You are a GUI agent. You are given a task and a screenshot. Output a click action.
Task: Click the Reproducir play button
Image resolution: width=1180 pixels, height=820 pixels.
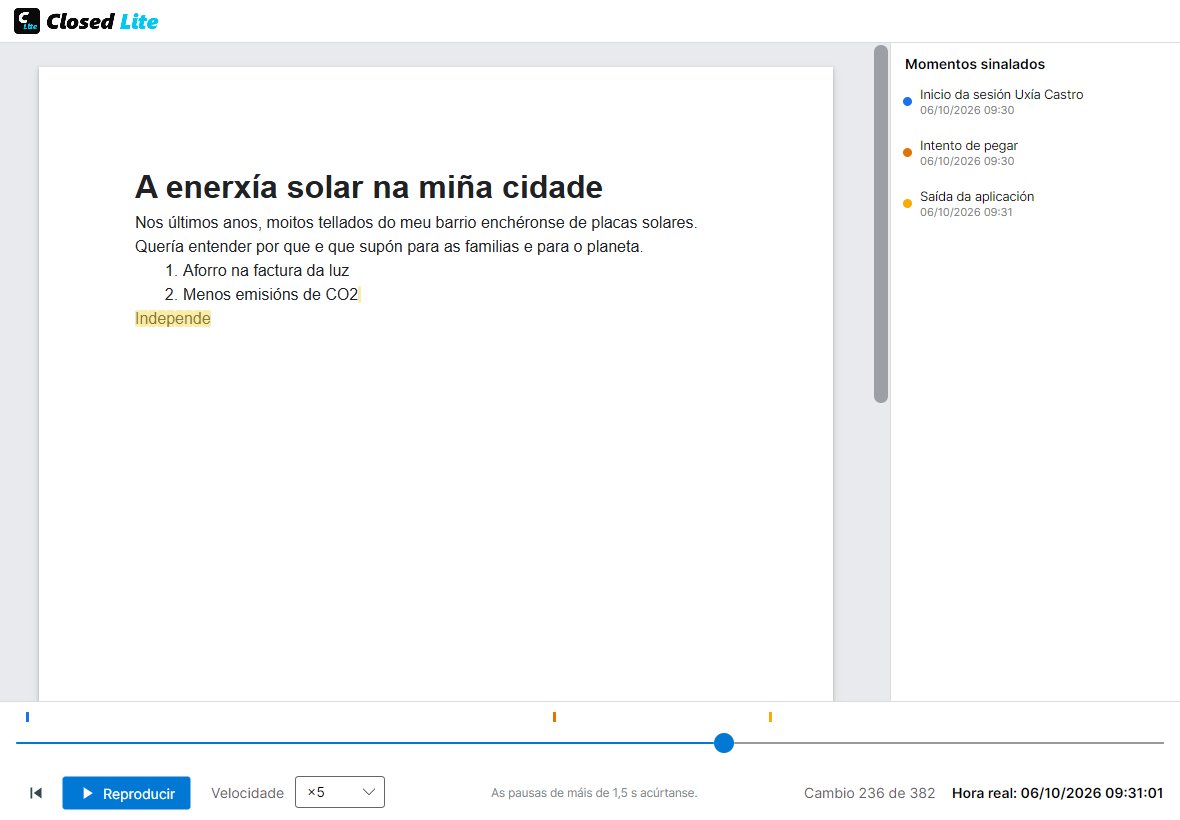point(126,793)
